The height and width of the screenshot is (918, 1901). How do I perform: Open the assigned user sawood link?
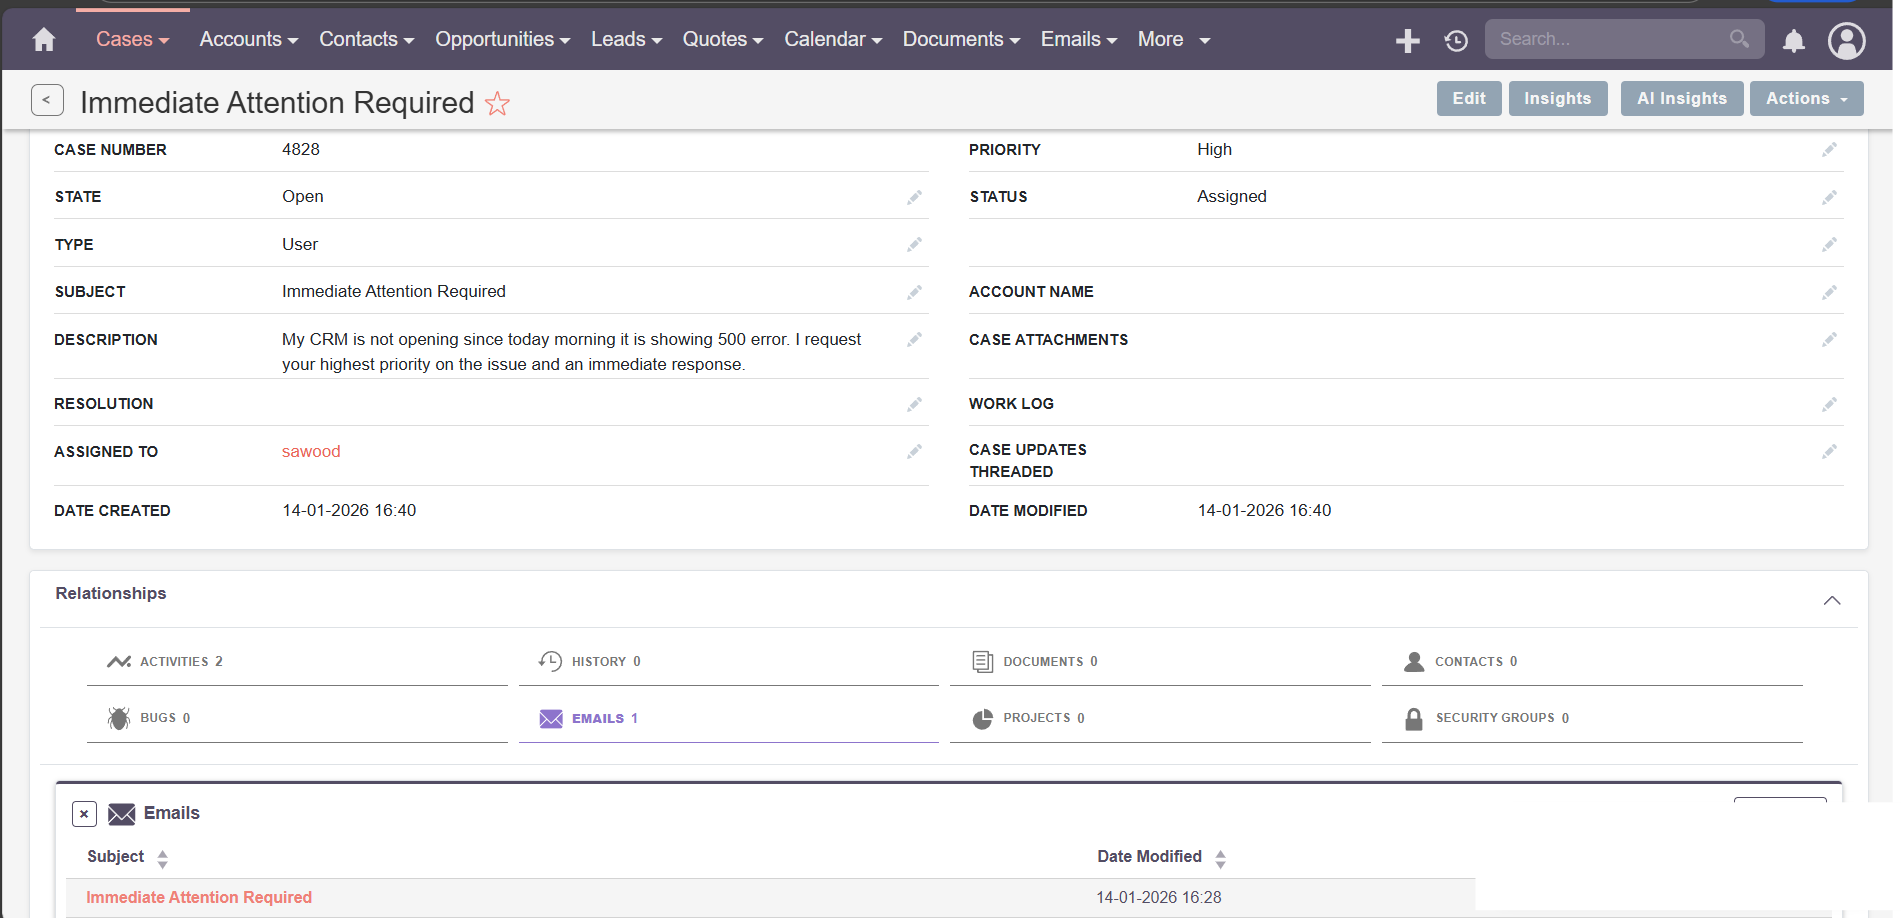tap(311, 452)
